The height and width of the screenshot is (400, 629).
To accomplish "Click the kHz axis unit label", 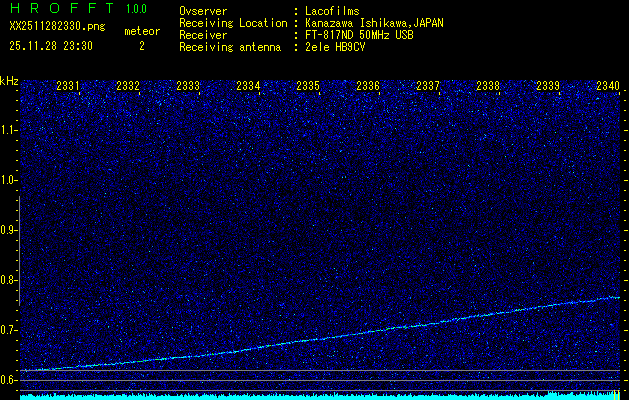I will (x=9, y=81).
